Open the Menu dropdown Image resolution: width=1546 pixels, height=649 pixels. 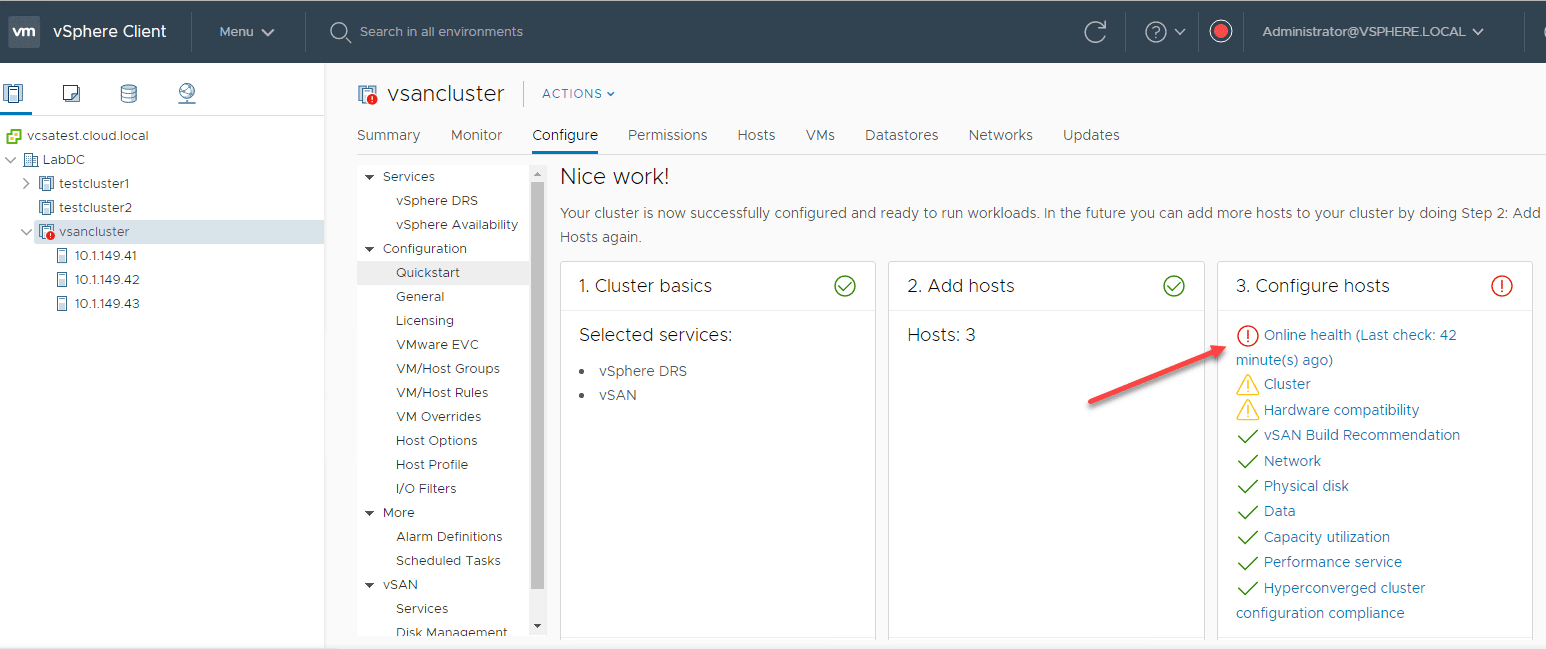click(246, 32)
